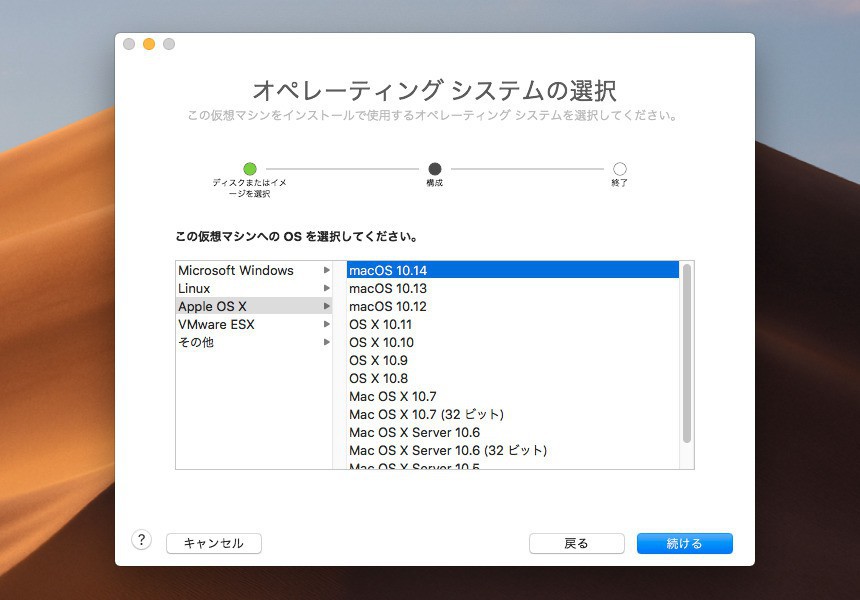Expand the その他 category arrow

point(326,343)
